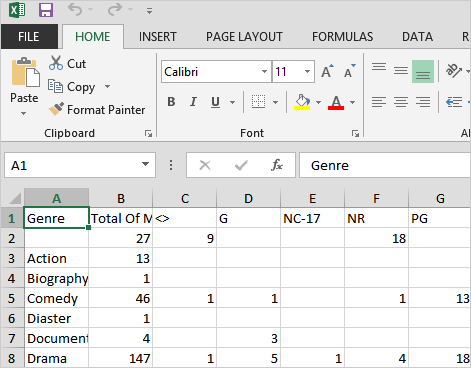The height and width of the screenshot is (368, 471).
Task: Select cell with value 27
Action: [x=121, y=238]
